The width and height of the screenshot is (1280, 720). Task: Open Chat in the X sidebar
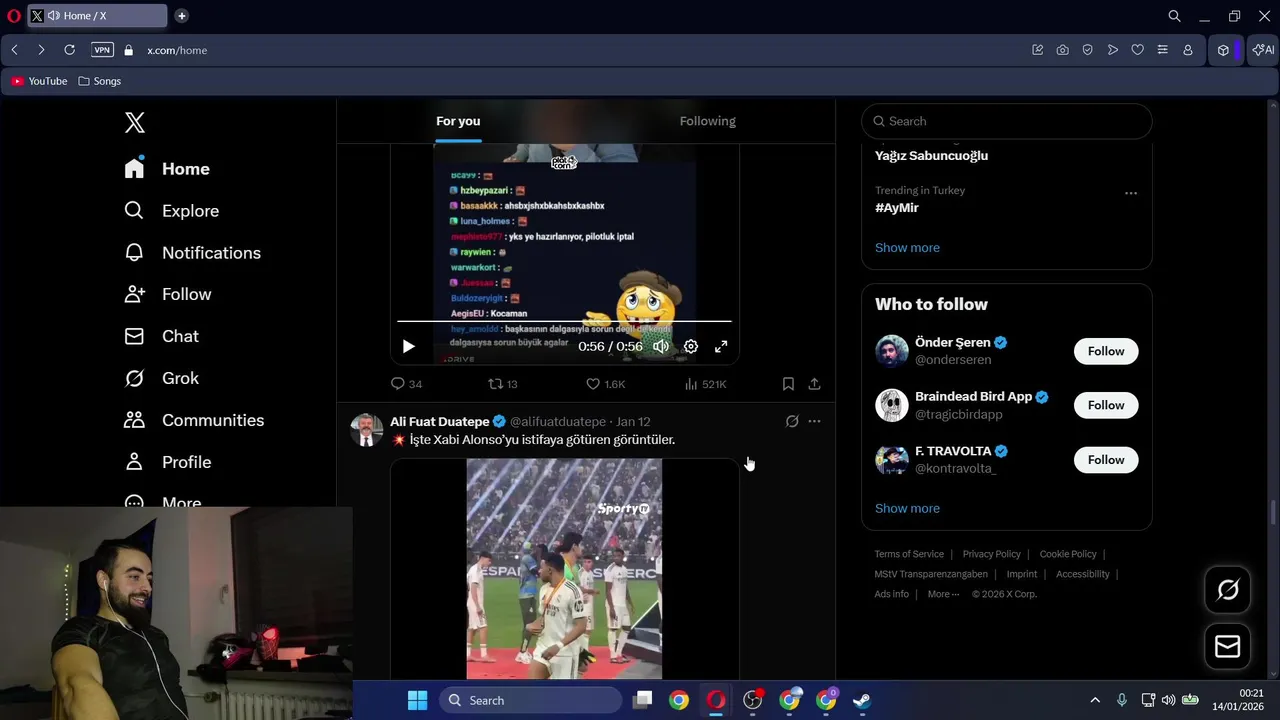161,336
